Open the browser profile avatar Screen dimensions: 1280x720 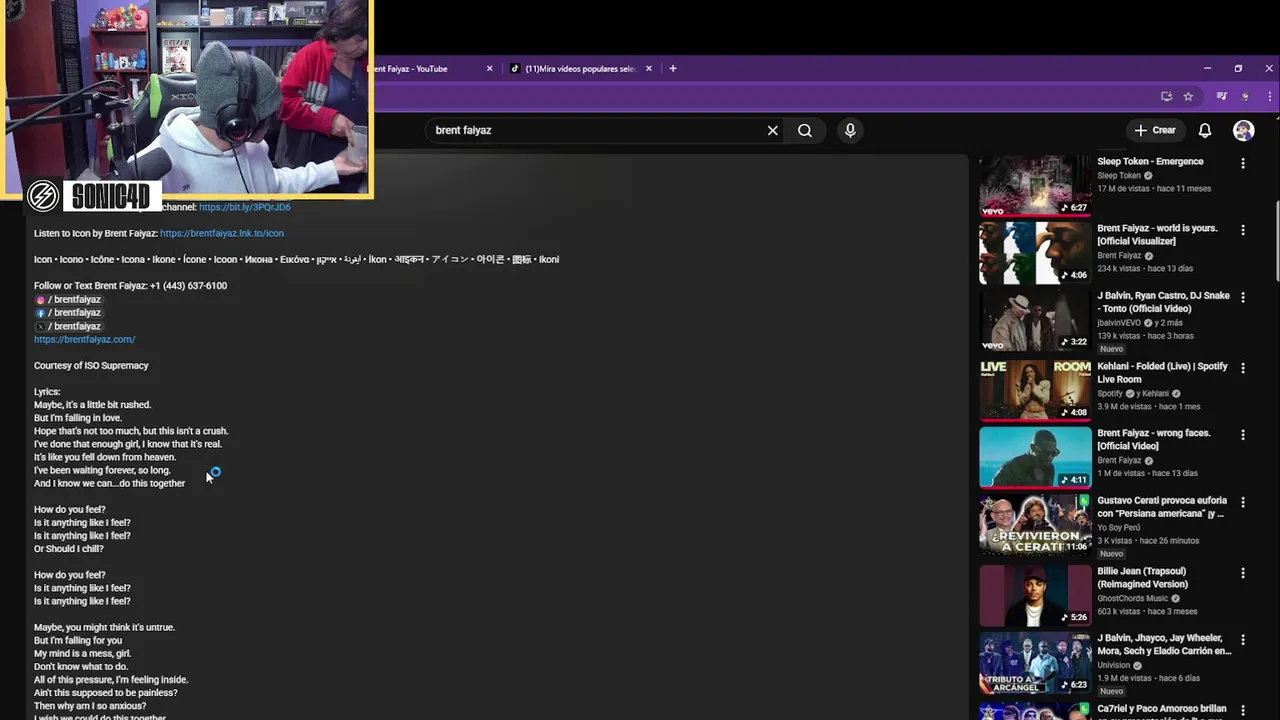(x=1244, y=96)
